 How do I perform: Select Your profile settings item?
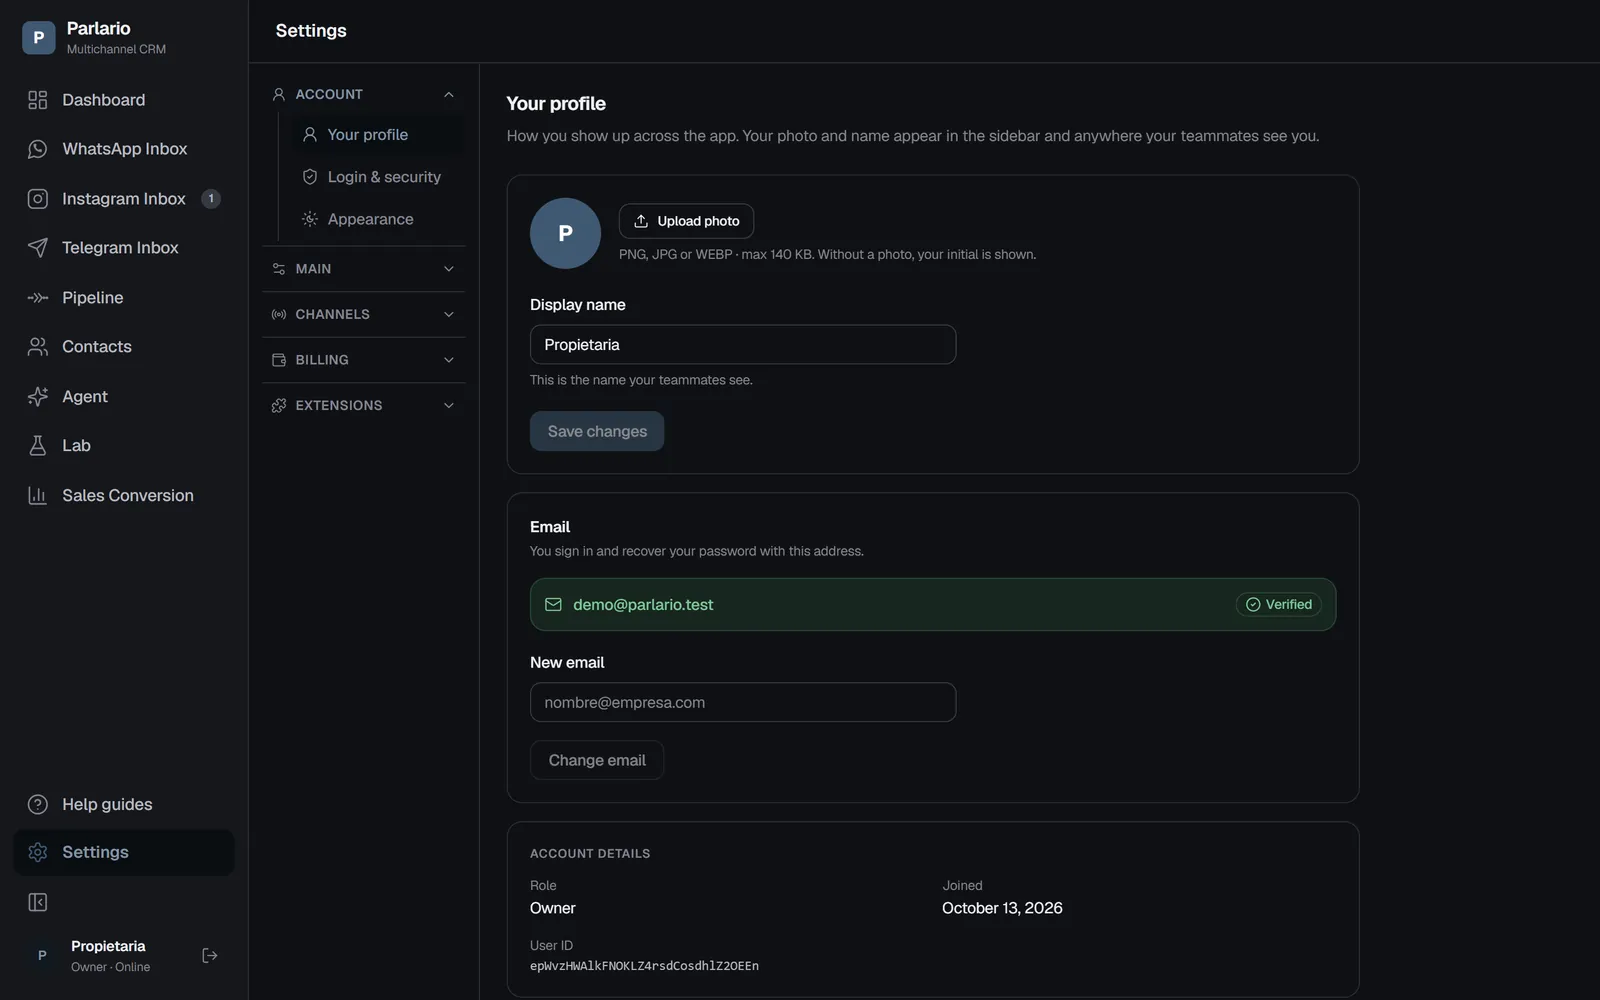[x=377, y=135]
